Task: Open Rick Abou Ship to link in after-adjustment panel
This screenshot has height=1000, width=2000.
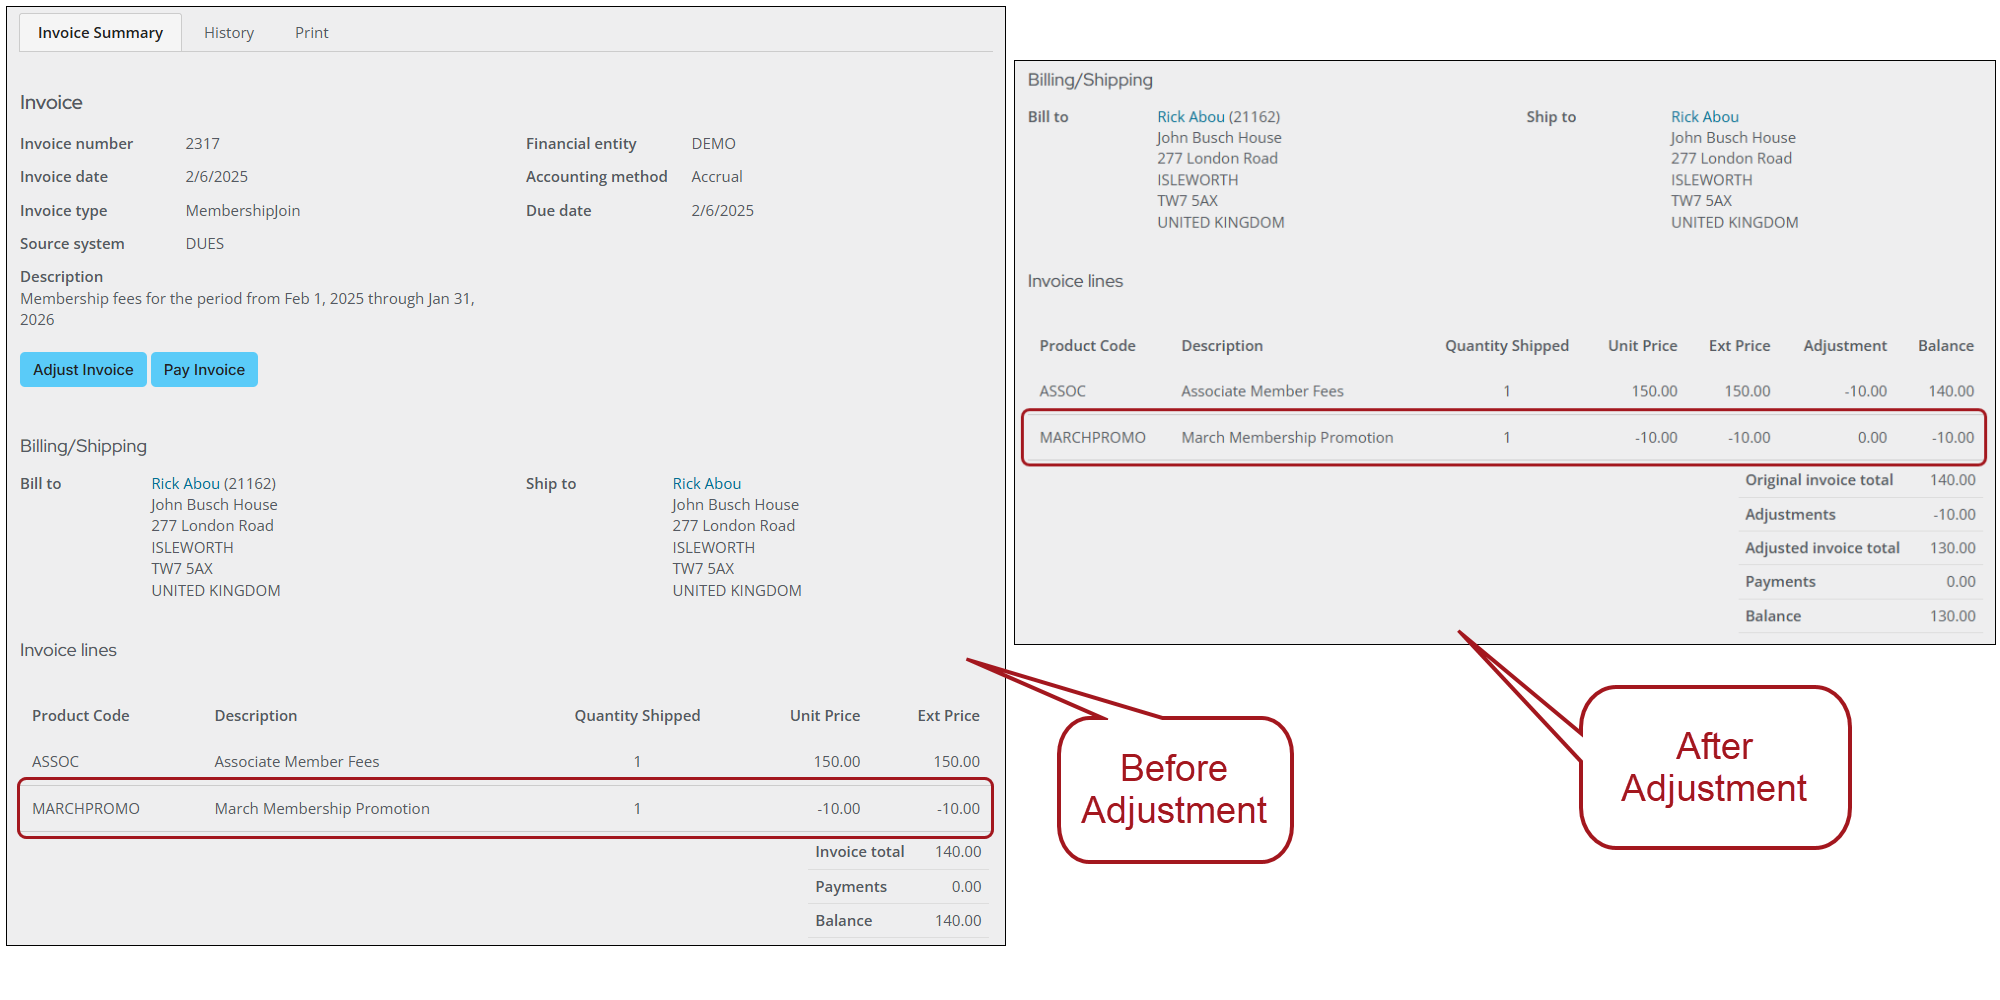Action: point(1704,117)
